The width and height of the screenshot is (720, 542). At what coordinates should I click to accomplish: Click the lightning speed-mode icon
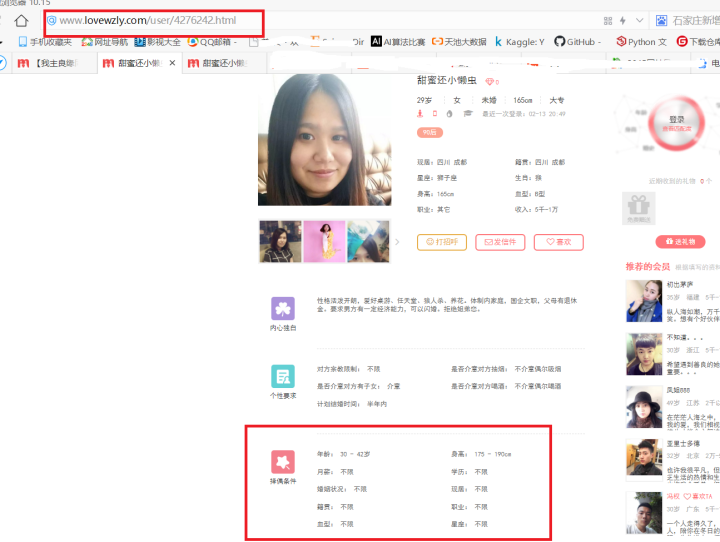click(x=623, y=21)
